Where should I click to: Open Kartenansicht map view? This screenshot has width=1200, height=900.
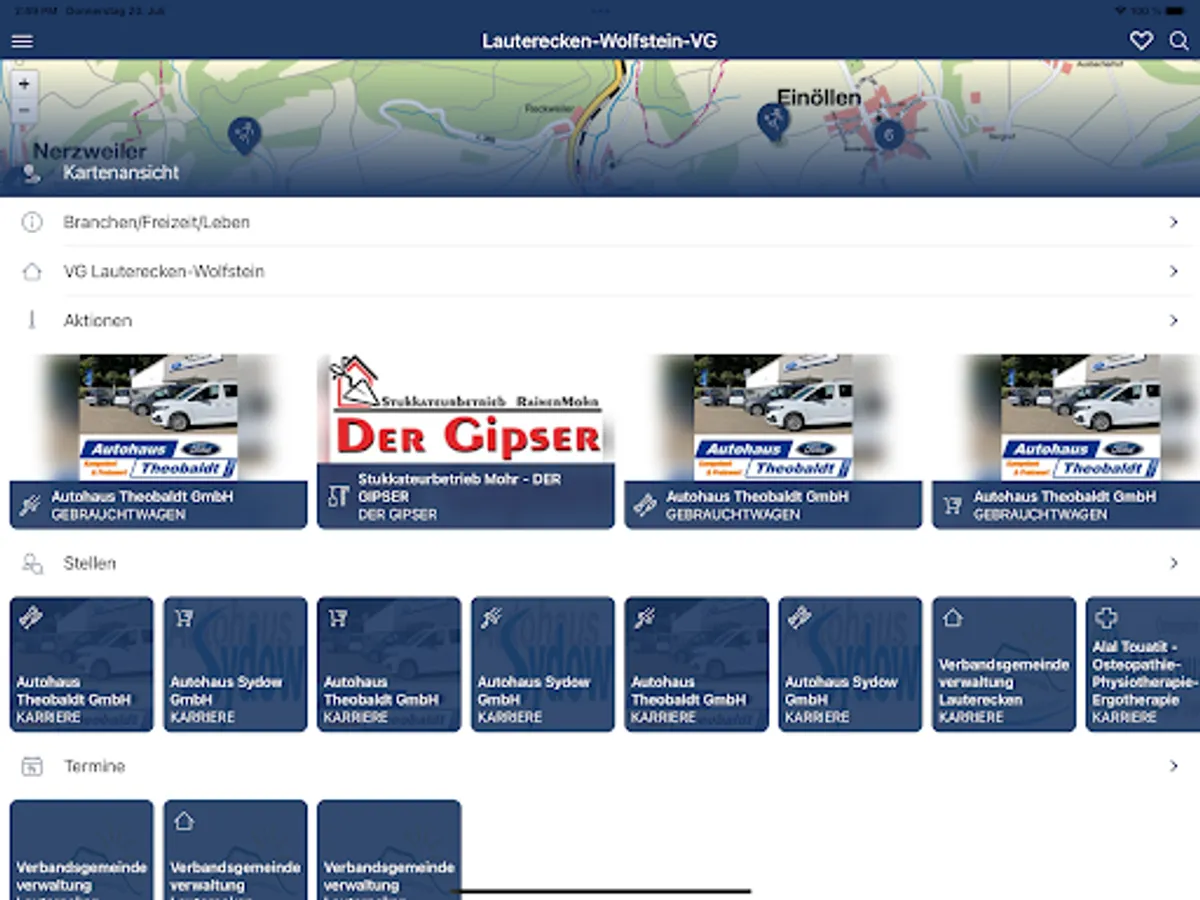click(x=121, y=172)
